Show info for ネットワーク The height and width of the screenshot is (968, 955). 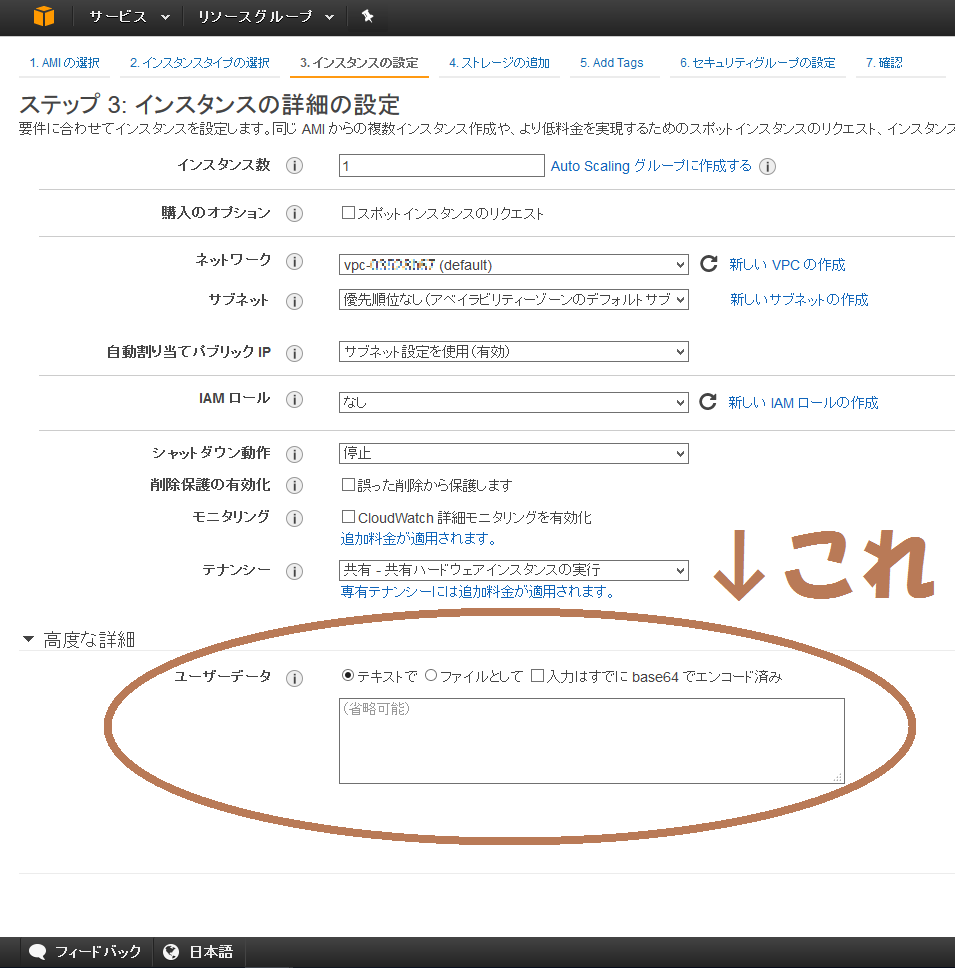click(294, 262)
